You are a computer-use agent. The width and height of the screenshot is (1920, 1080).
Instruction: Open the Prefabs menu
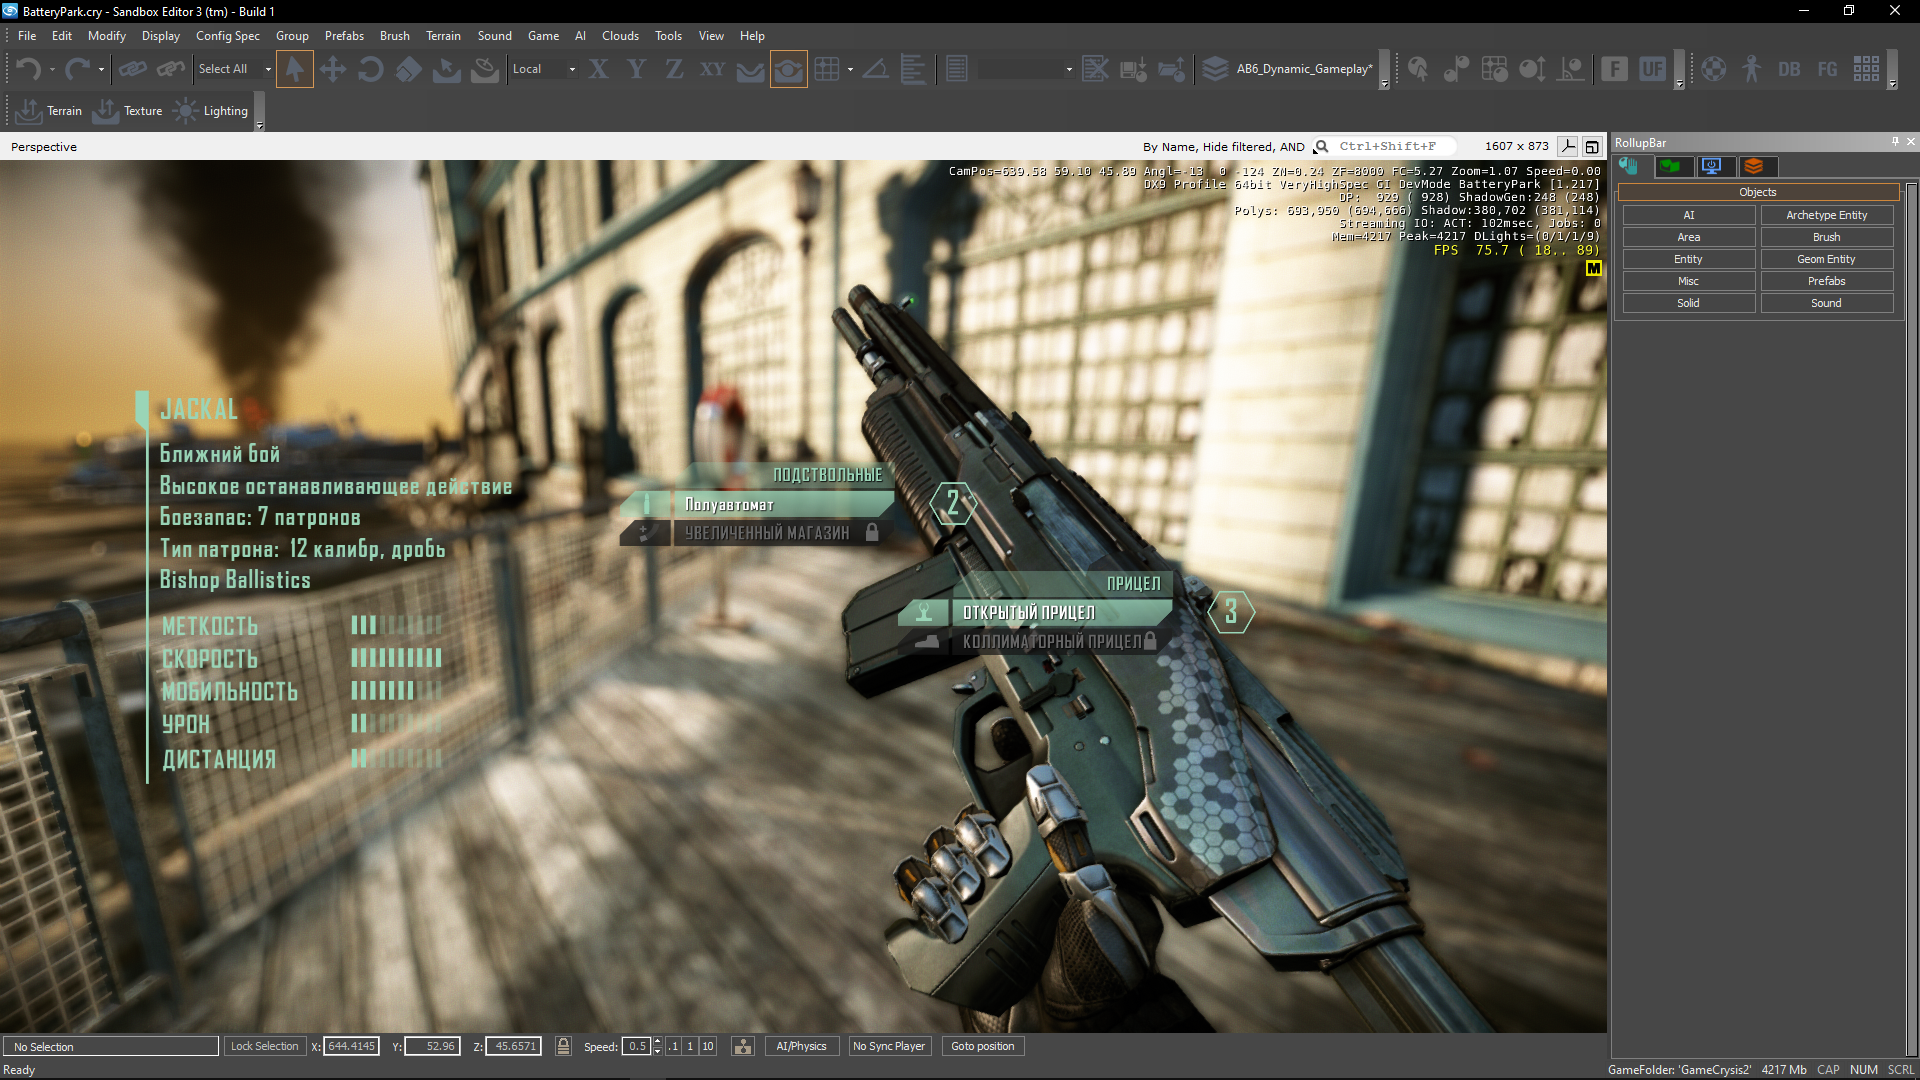pyautogui.click(x=344, y=36)
